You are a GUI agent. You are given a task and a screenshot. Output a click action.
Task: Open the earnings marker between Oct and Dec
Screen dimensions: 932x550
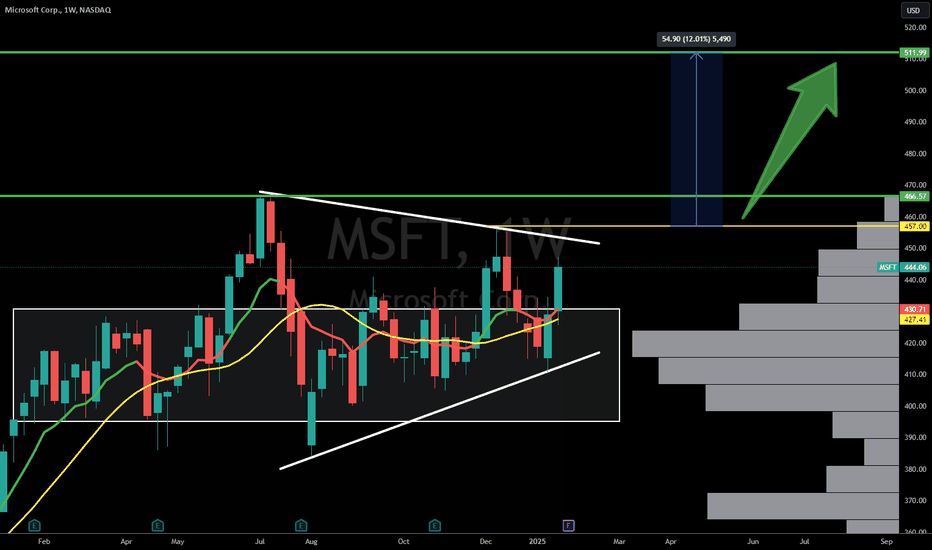(434, 525)
